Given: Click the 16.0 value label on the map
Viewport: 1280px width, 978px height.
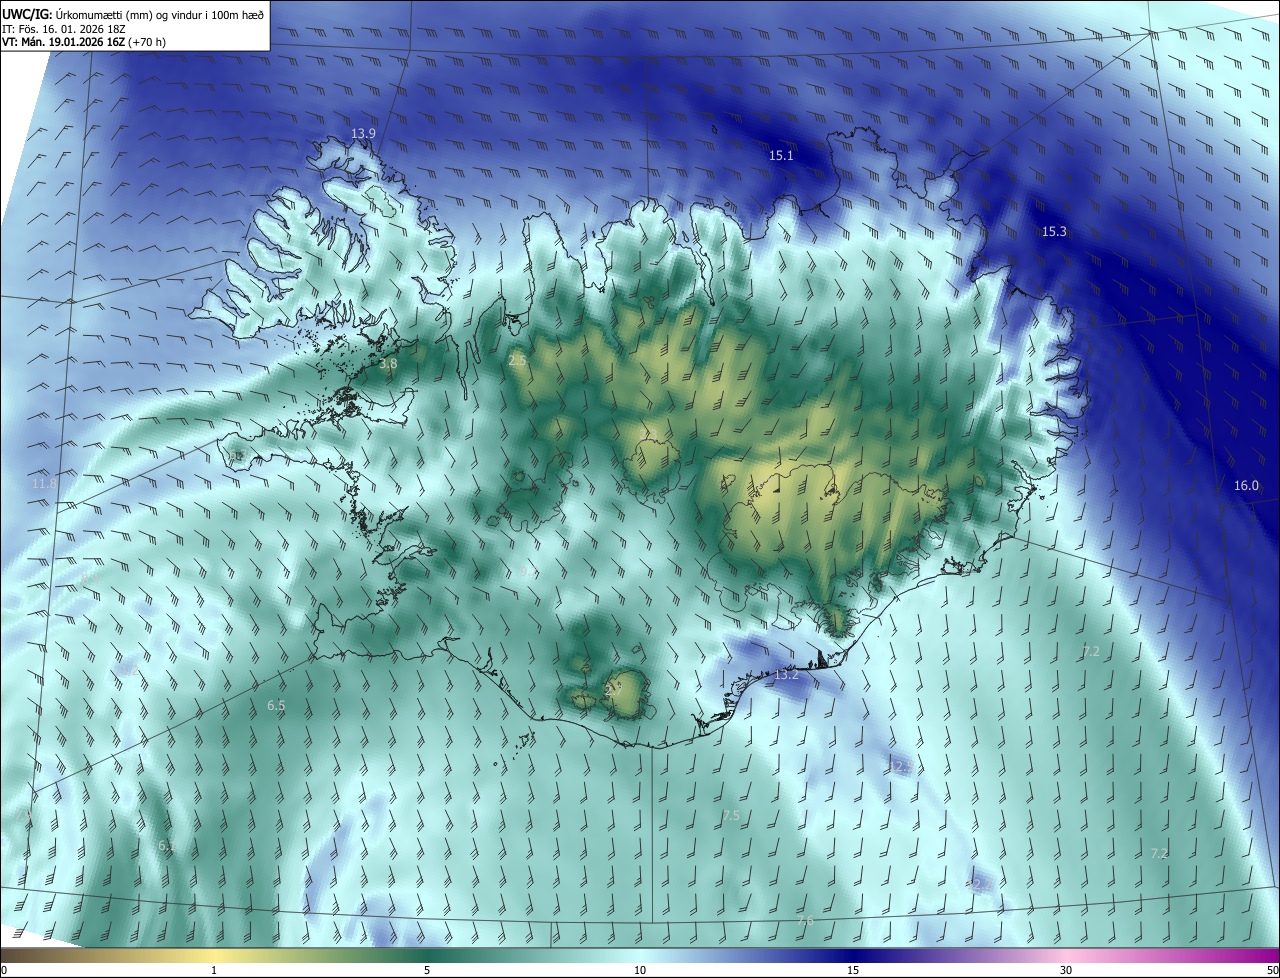Looking at the screenshot, I should tap(1246, 485).
